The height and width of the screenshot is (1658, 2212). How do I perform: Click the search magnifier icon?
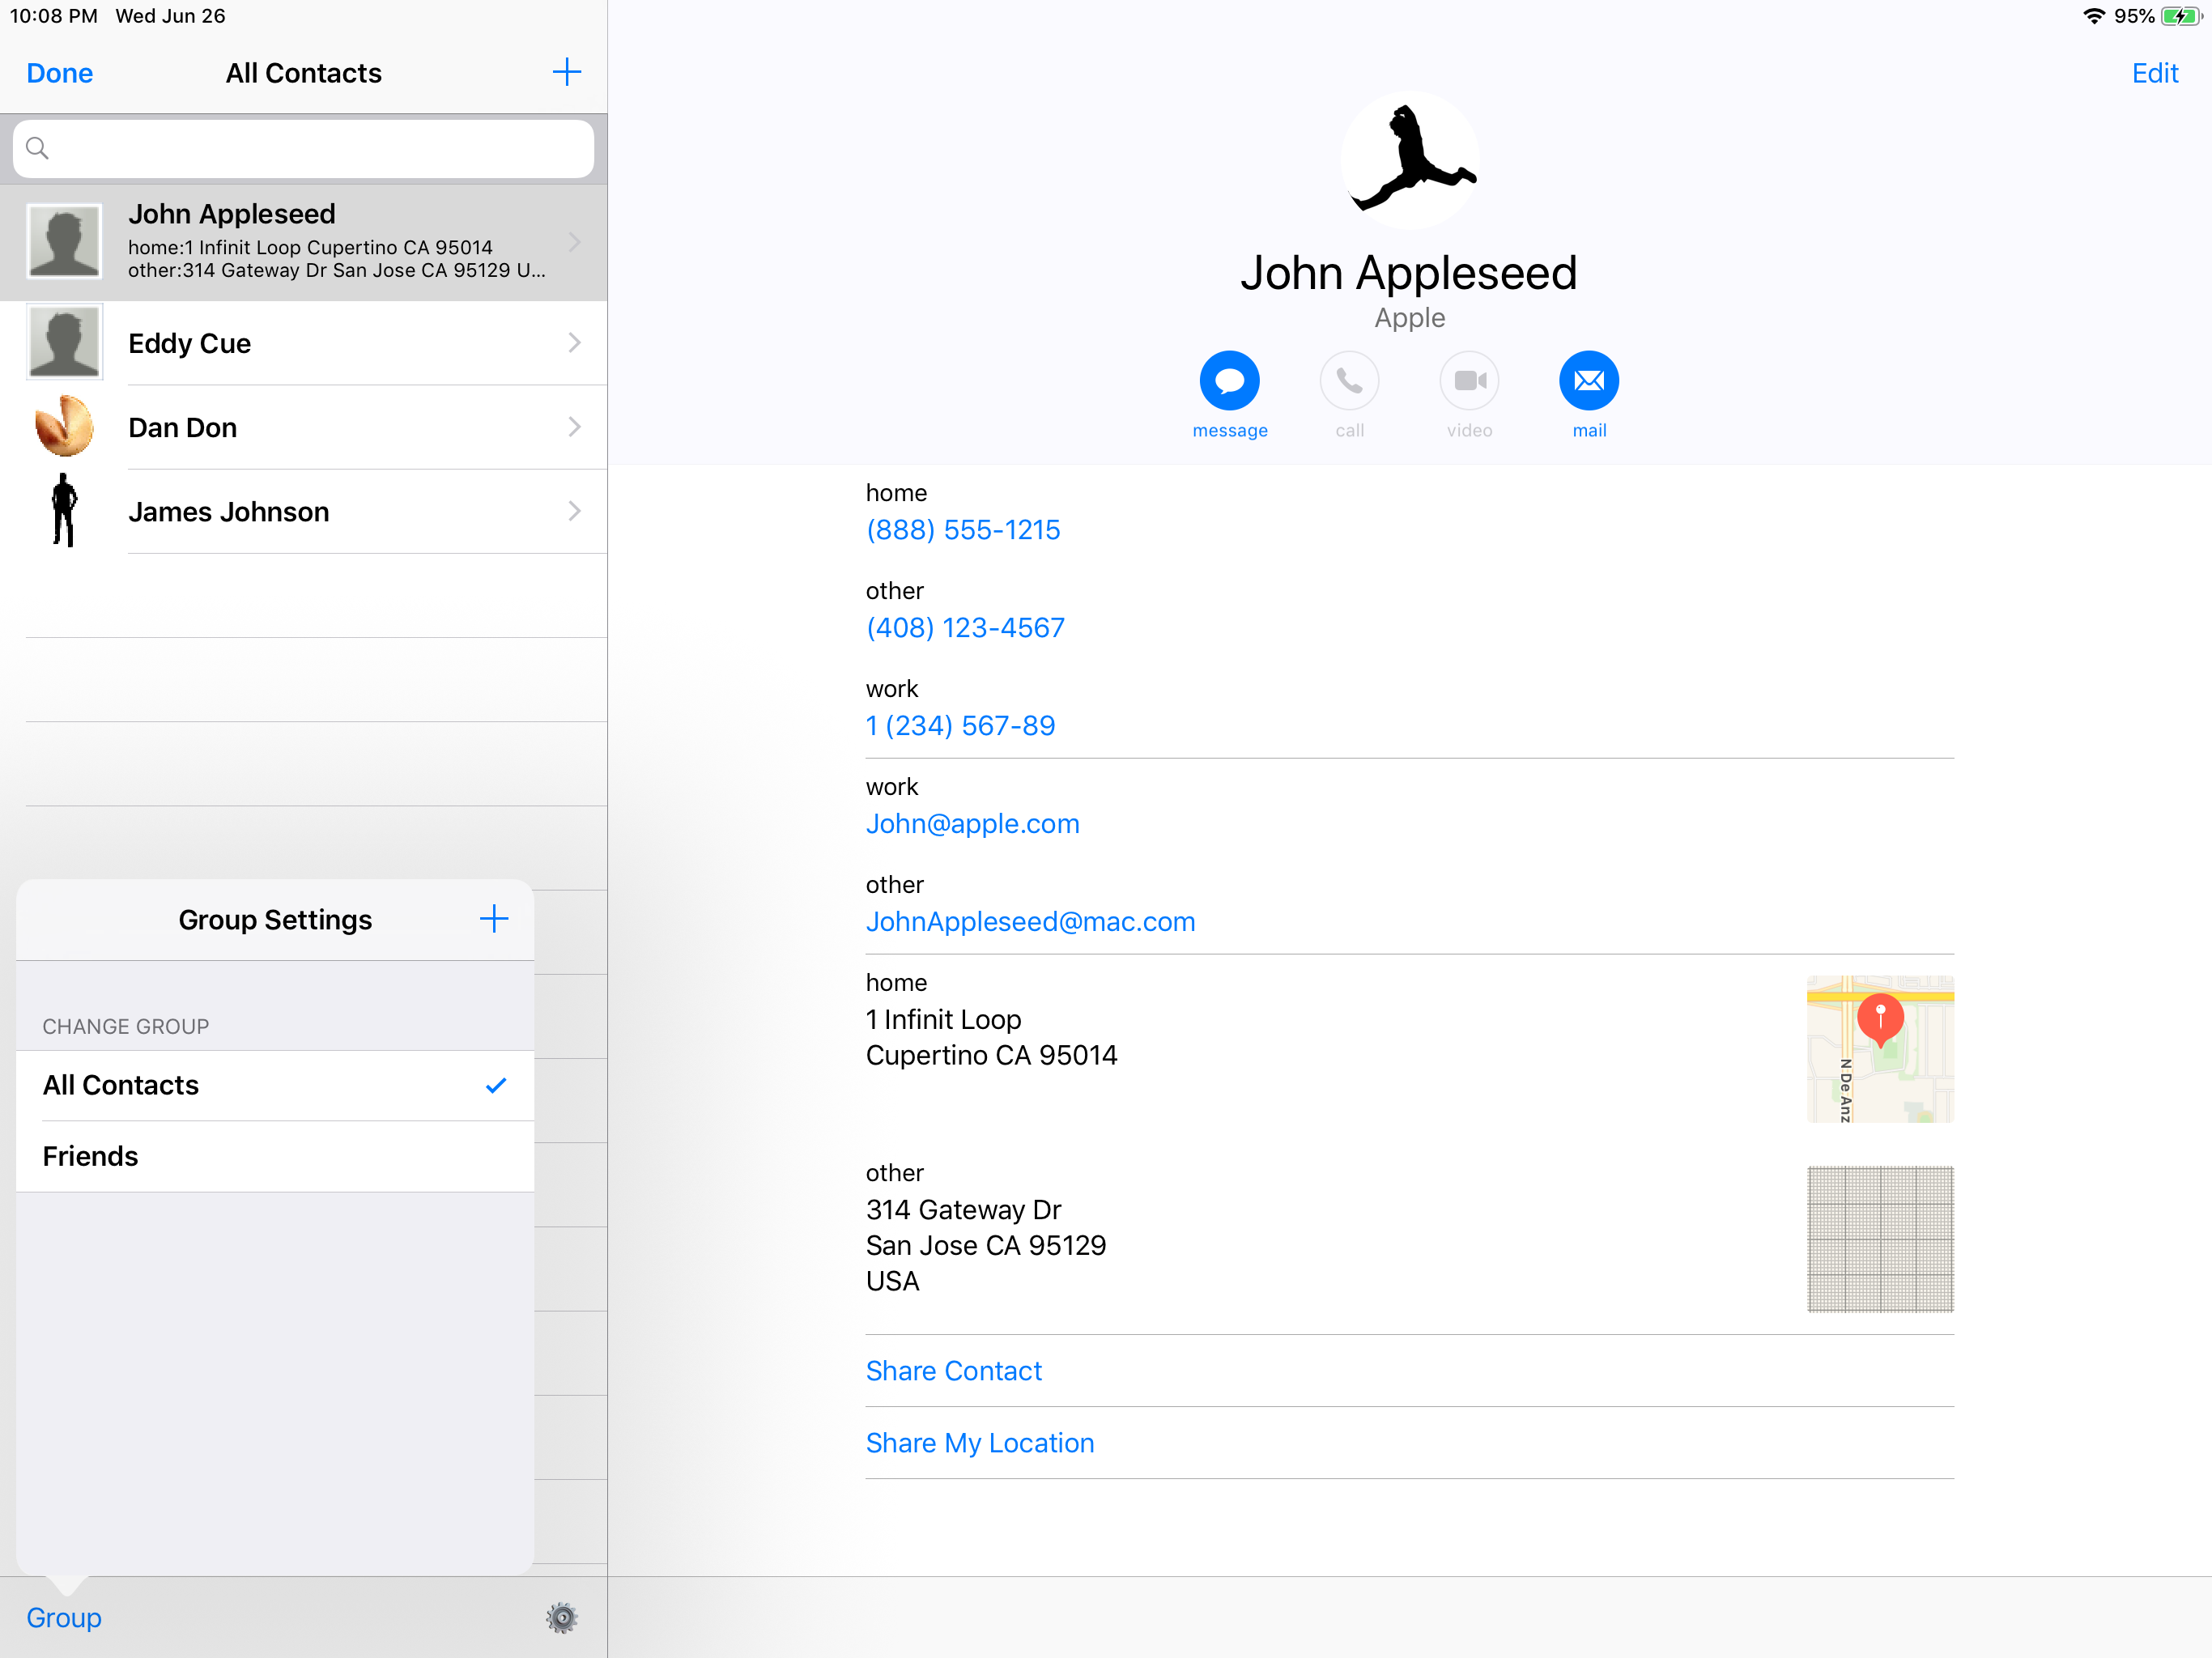coord(37,148)
